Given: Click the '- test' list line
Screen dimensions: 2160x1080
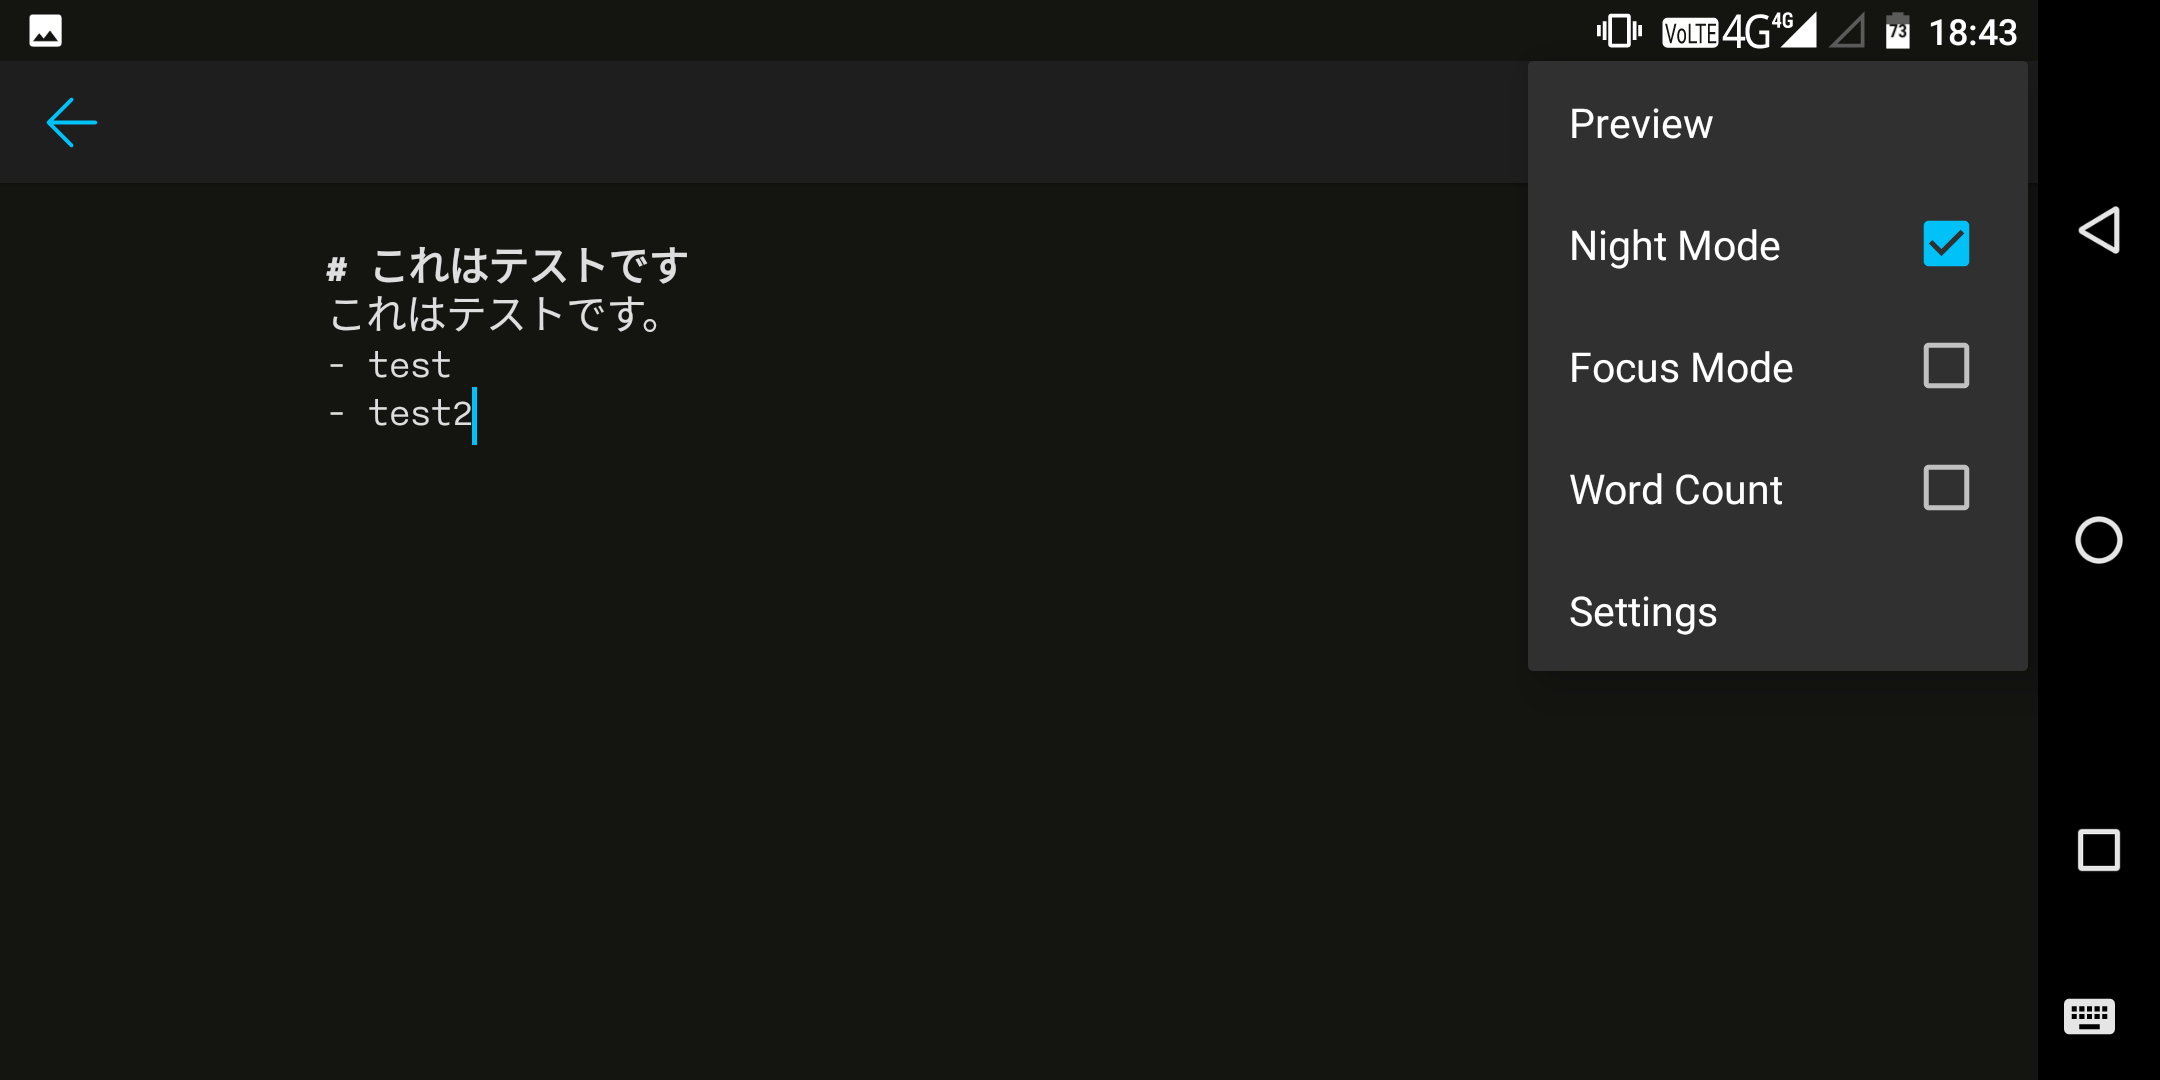Looking at the screenshot, I should coord(409,365).
